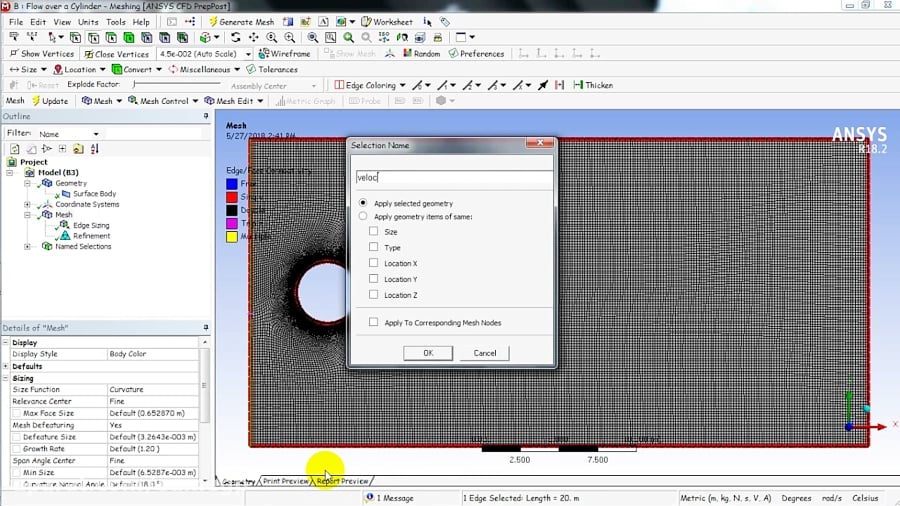Click Cancel in Selection Name dialog
900x506 pixels.
point(484,353)
